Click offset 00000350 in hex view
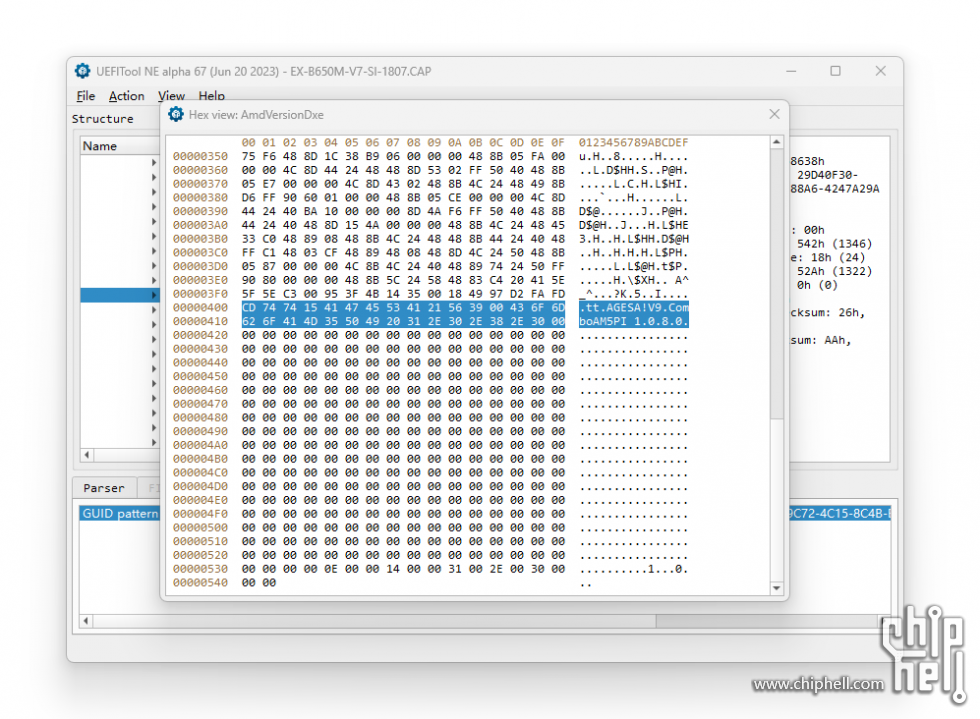 click(201, 156)
